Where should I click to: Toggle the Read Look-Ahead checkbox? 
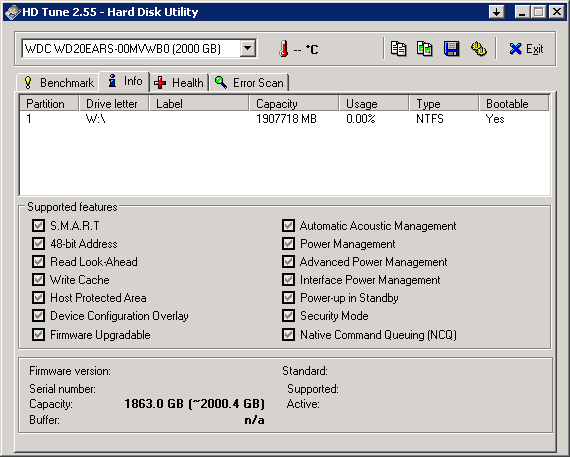38,261
